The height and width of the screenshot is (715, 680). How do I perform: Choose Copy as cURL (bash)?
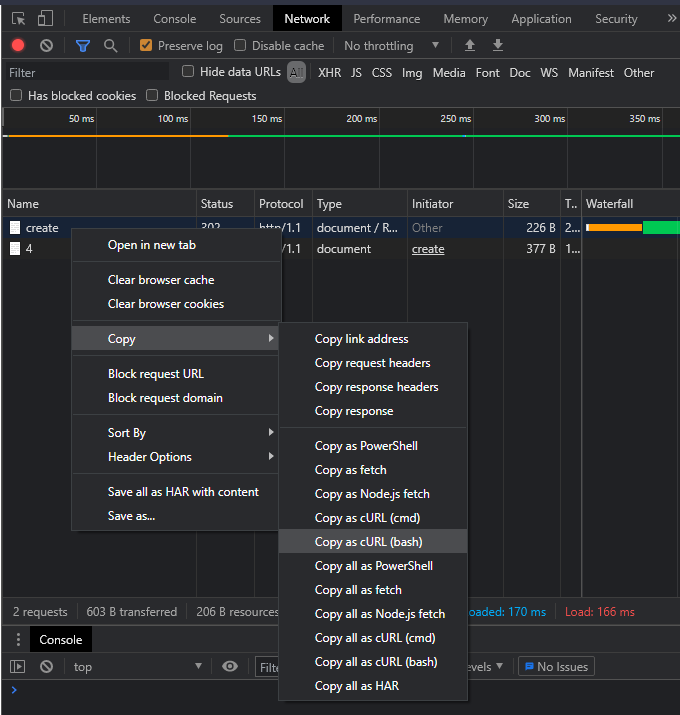[x=373, y=541]
